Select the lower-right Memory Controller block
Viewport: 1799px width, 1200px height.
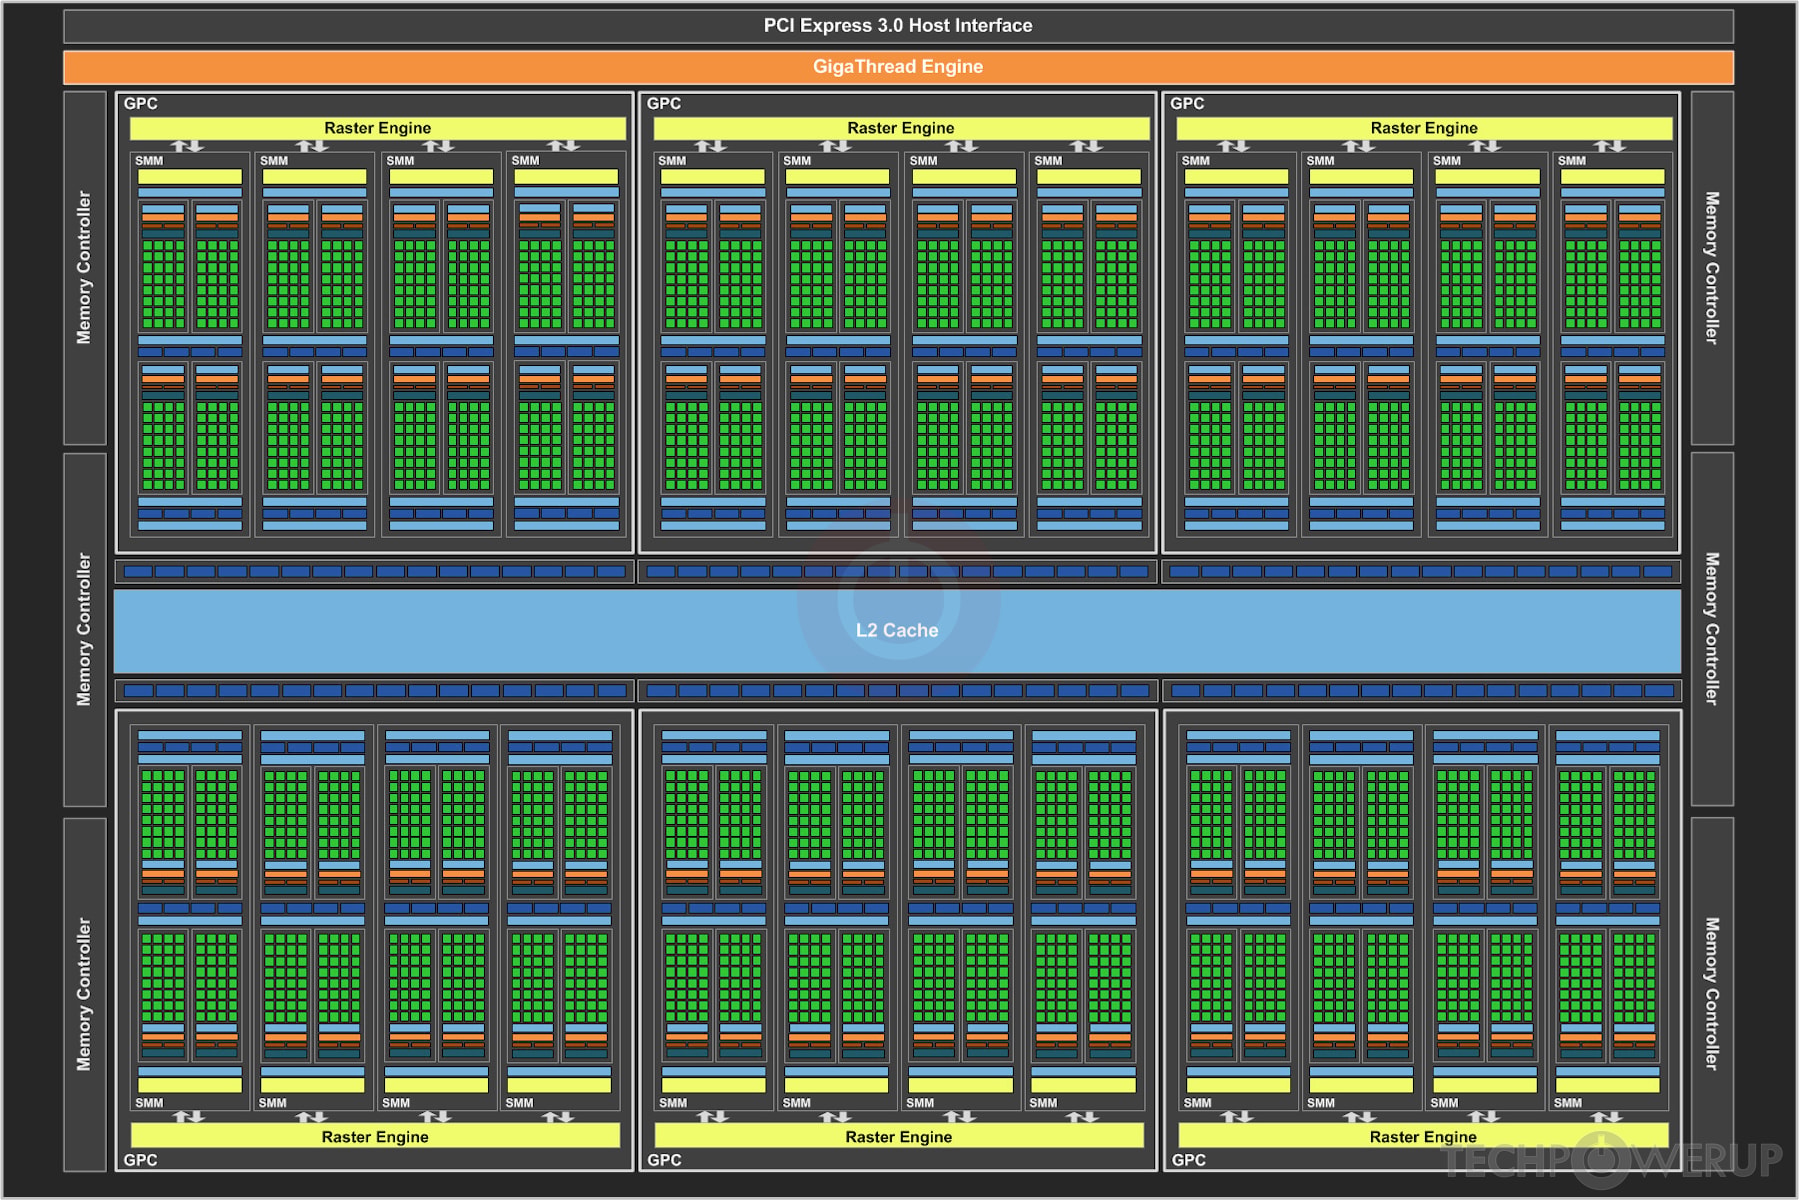click(1712, 994)
